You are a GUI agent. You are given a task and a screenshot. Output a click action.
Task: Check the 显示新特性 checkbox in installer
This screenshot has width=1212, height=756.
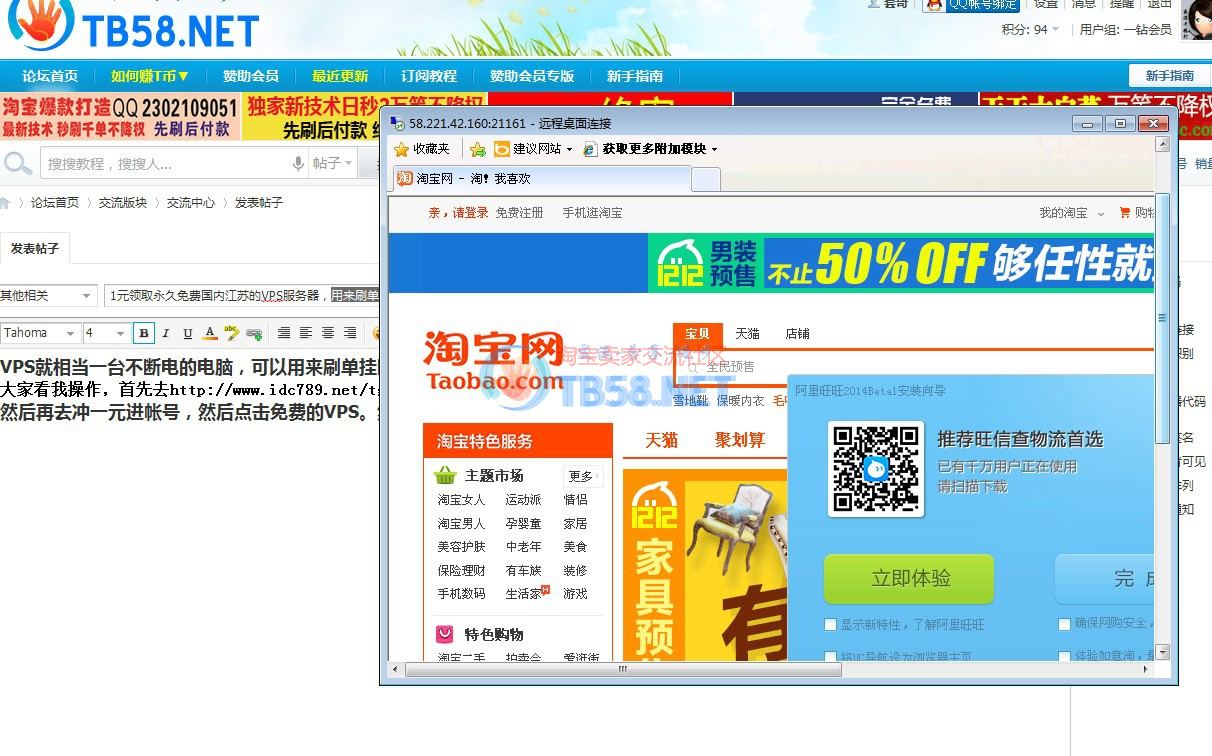point(830,624)
